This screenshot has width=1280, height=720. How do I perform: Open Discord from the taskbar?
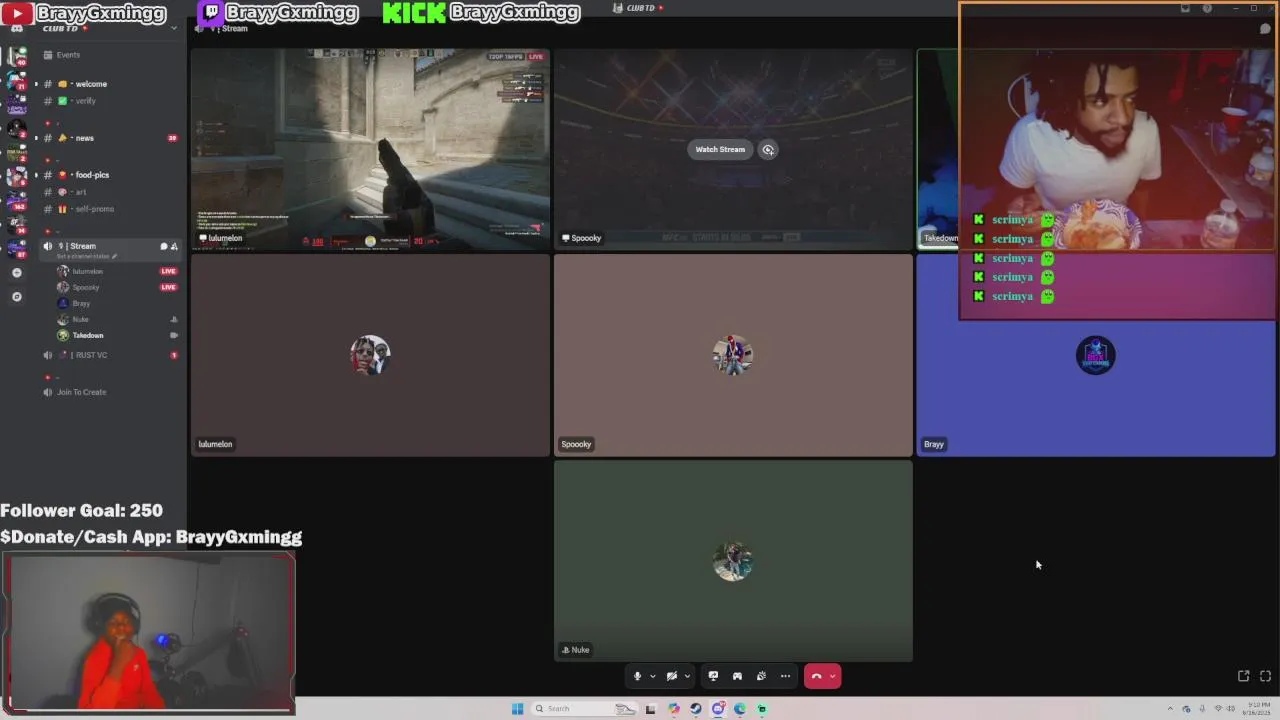[x=718, y=708]
